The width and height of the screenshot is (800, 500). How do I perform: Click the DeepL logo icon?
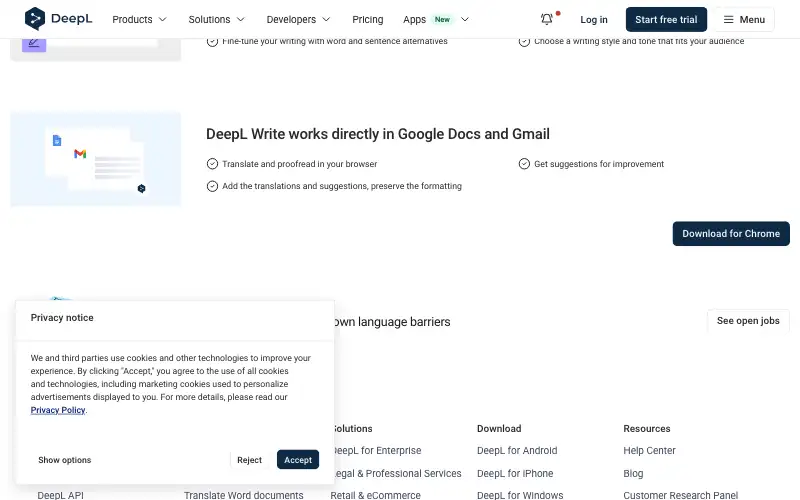(35, 19)
